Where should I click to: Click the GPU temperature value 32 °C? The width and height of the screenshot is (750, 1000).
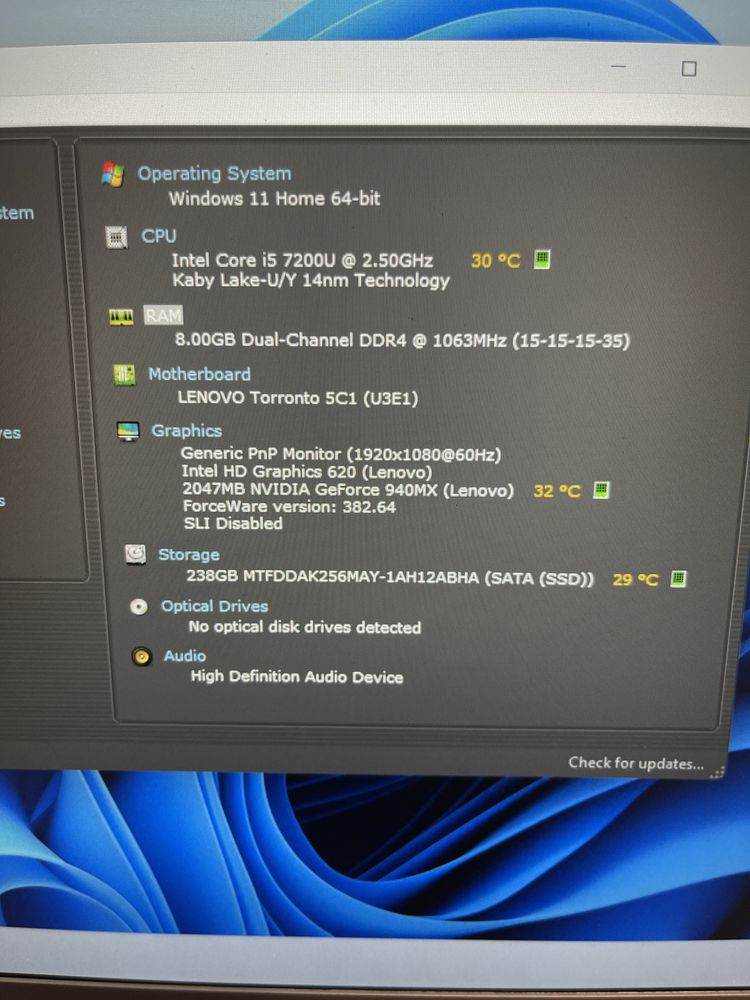click(x=557, y=491)
